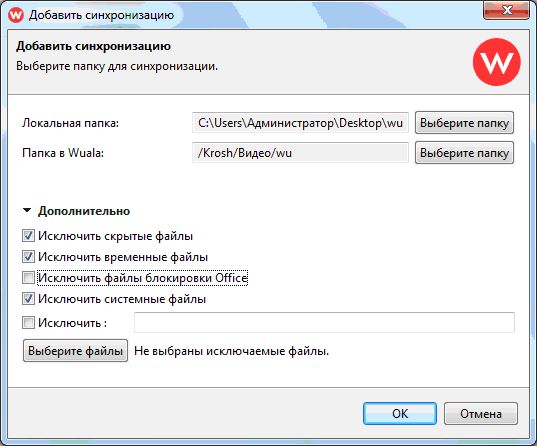Enable 'Исключить файлы блокировки Office' checkbox
The width and height of the screenshot is (537, 446).
point(28,277)
